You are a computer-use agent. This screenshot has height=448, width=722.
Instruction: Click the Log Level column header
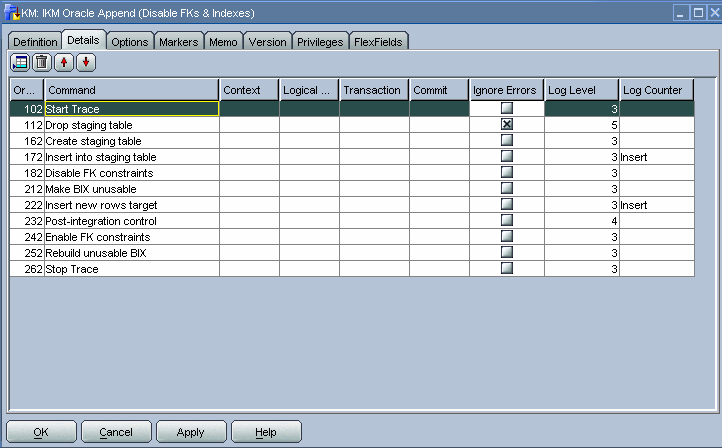click(582, 90)
